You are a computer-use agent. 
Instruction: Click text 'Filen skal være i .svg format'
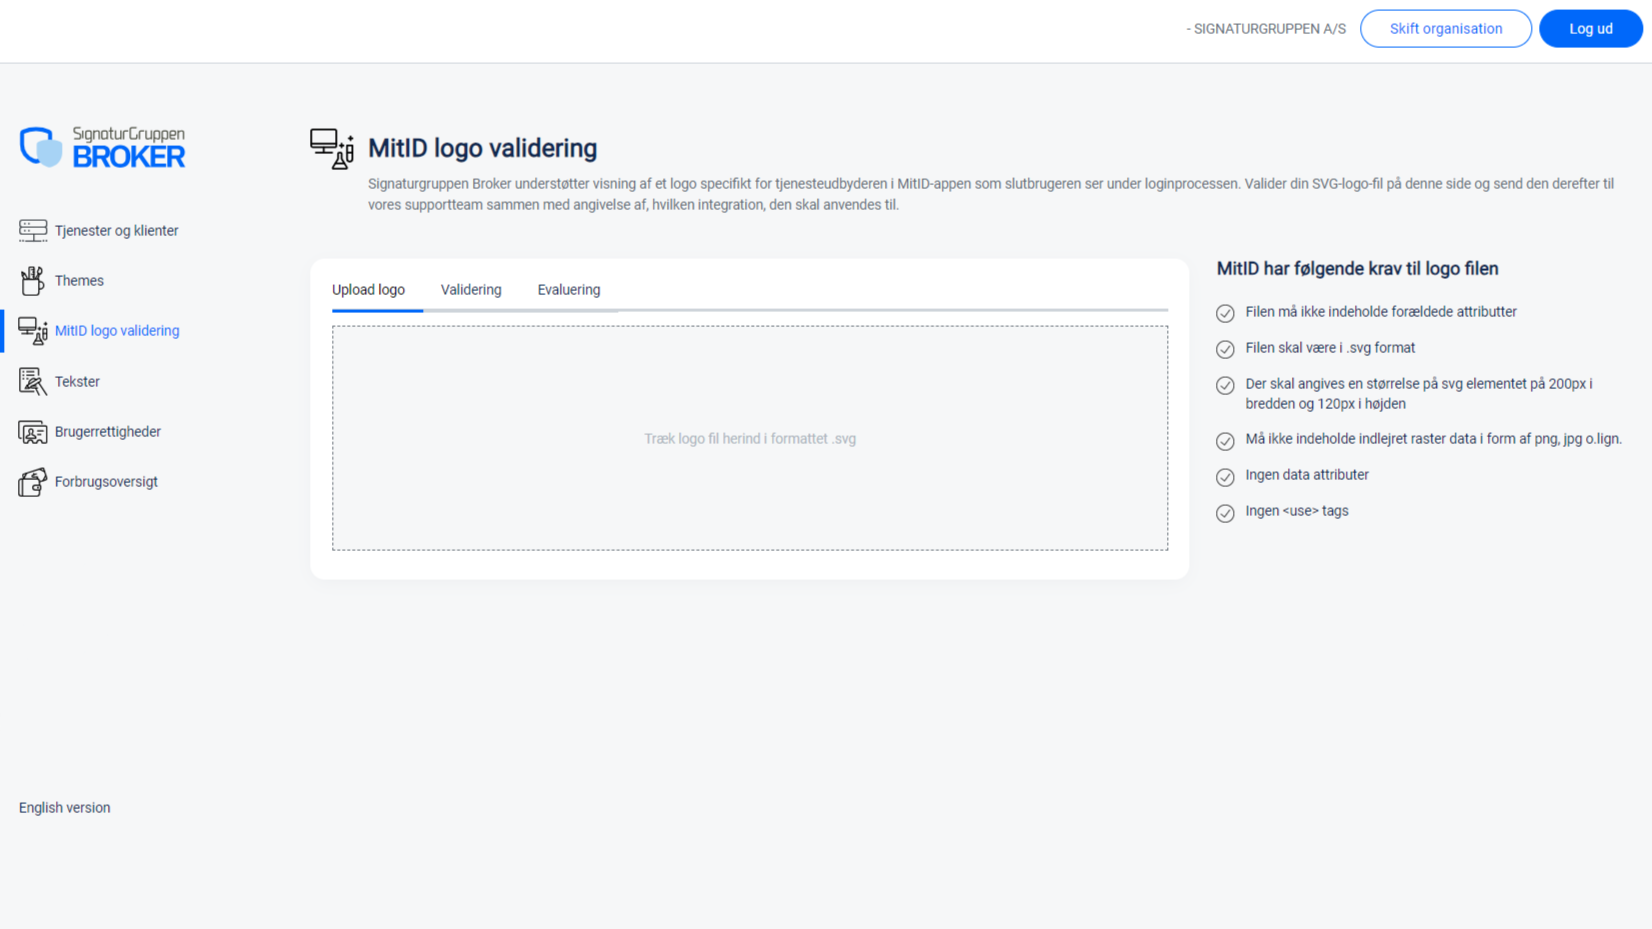(1330, 348)
